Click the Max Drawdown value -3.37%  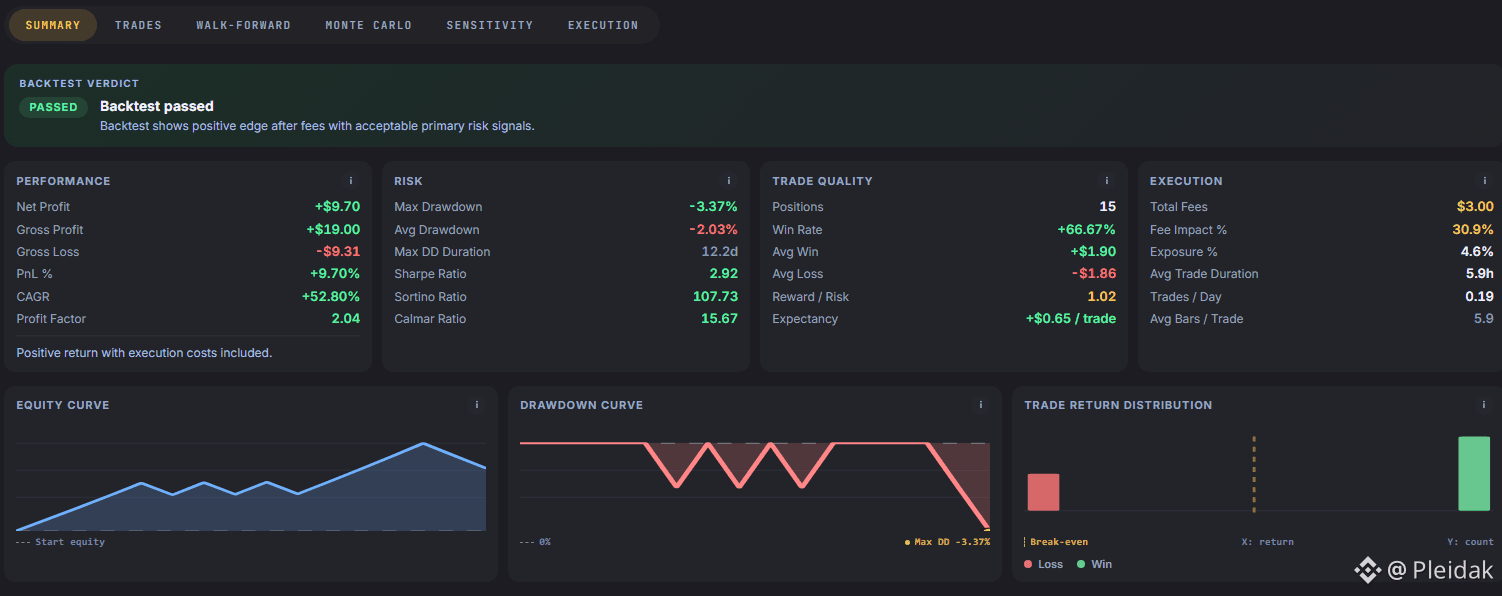click(713, 207)
